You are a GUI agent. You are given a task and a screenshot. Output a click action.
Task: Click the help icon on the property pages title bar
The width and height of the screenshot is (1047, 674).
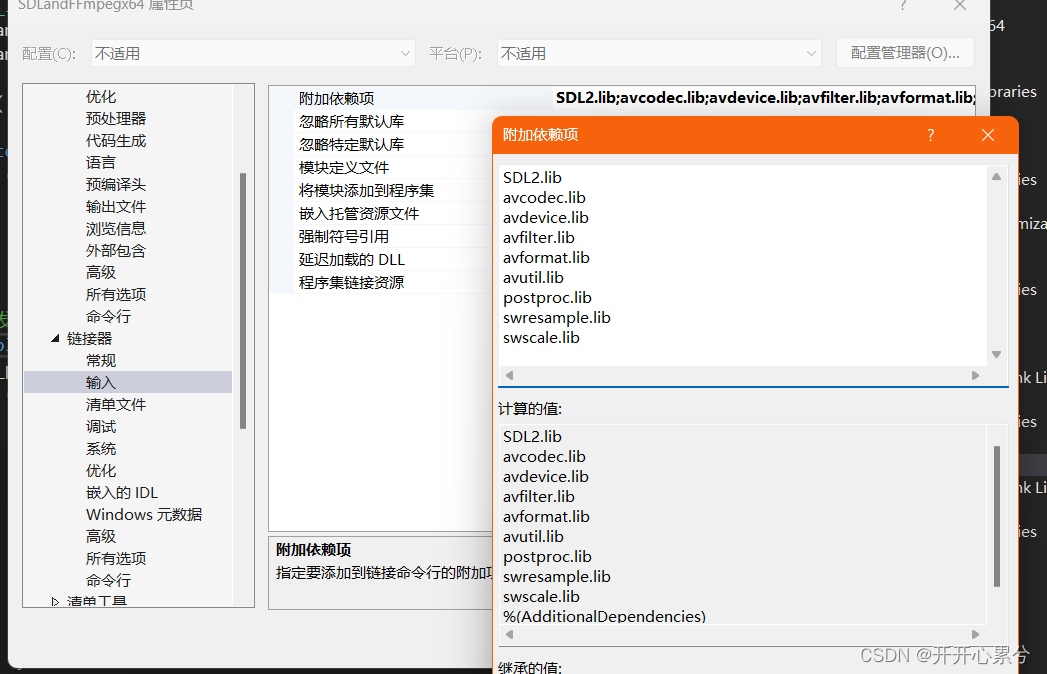(903, 7)
